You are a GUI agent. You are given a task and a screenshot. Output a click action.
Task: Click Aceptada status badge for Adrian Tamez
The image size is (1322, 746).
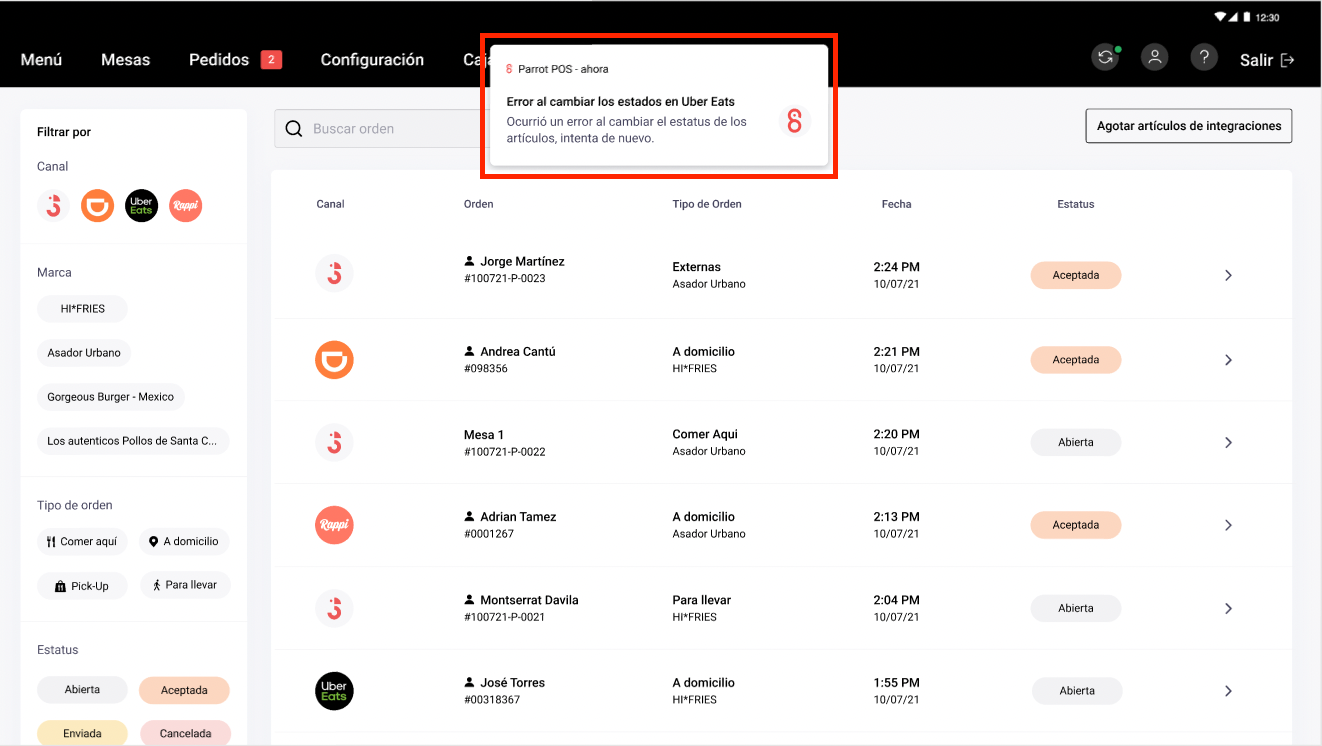tap(1076, 525)
